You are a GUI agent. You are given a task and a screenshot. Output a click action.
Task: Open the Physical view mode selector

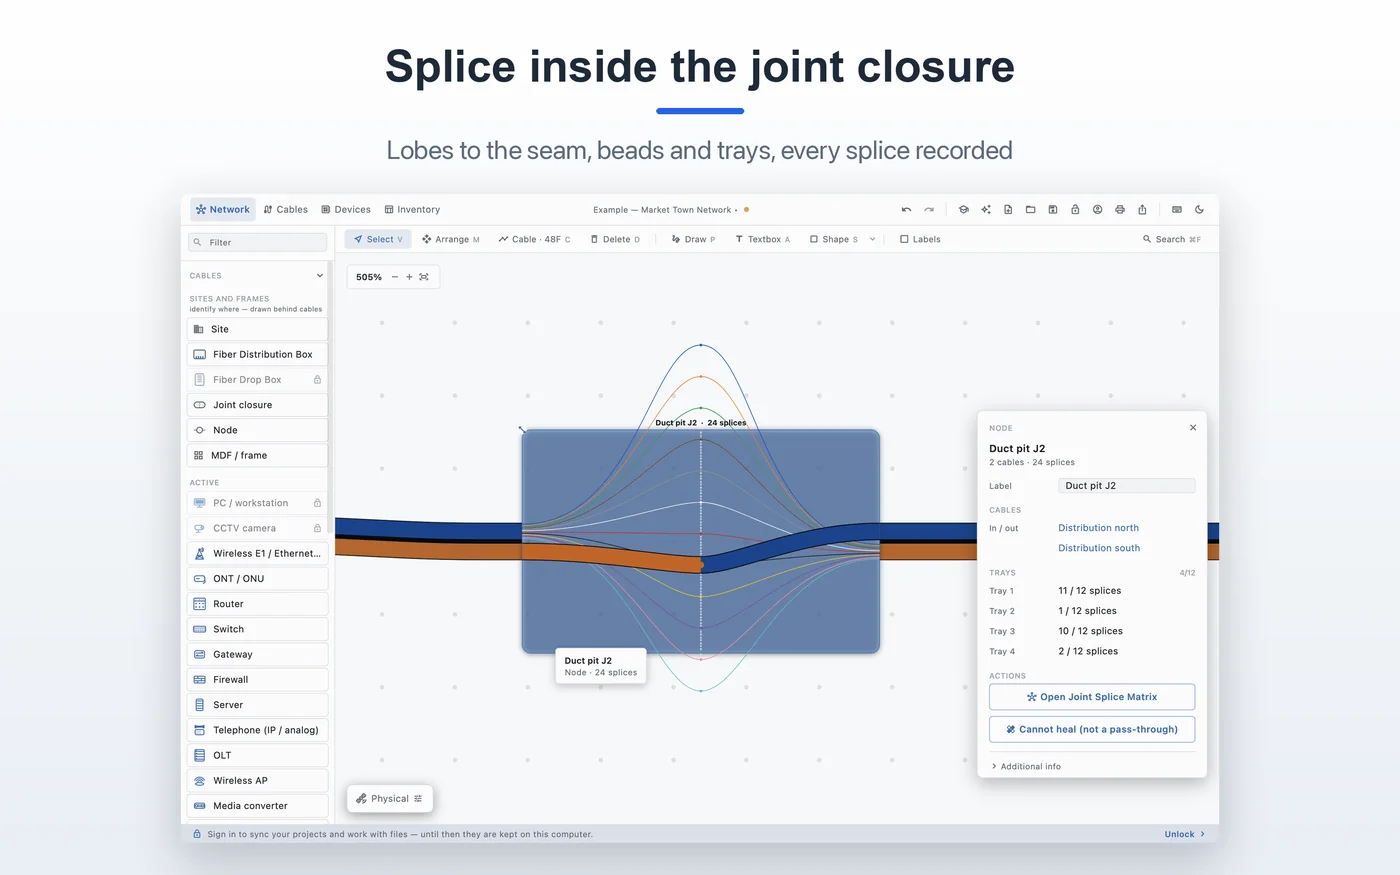pyautogui.click(x=390, y=799)
